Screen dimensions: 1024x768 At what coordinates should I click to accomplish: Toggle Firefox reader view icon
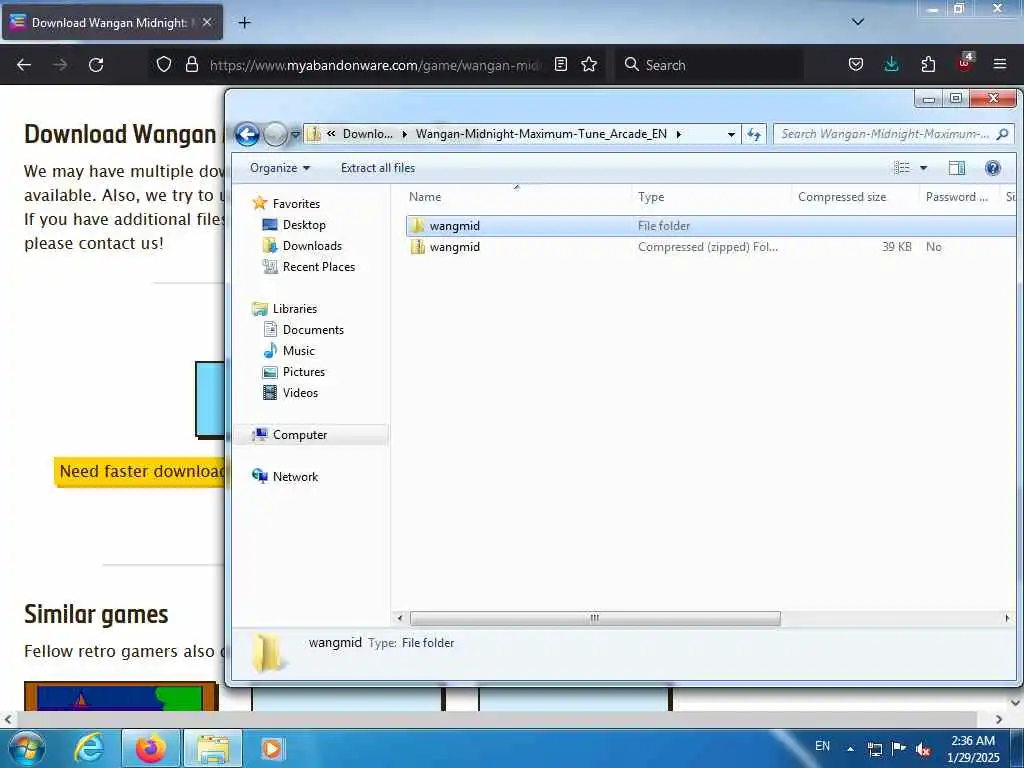[x=560, y=64]
